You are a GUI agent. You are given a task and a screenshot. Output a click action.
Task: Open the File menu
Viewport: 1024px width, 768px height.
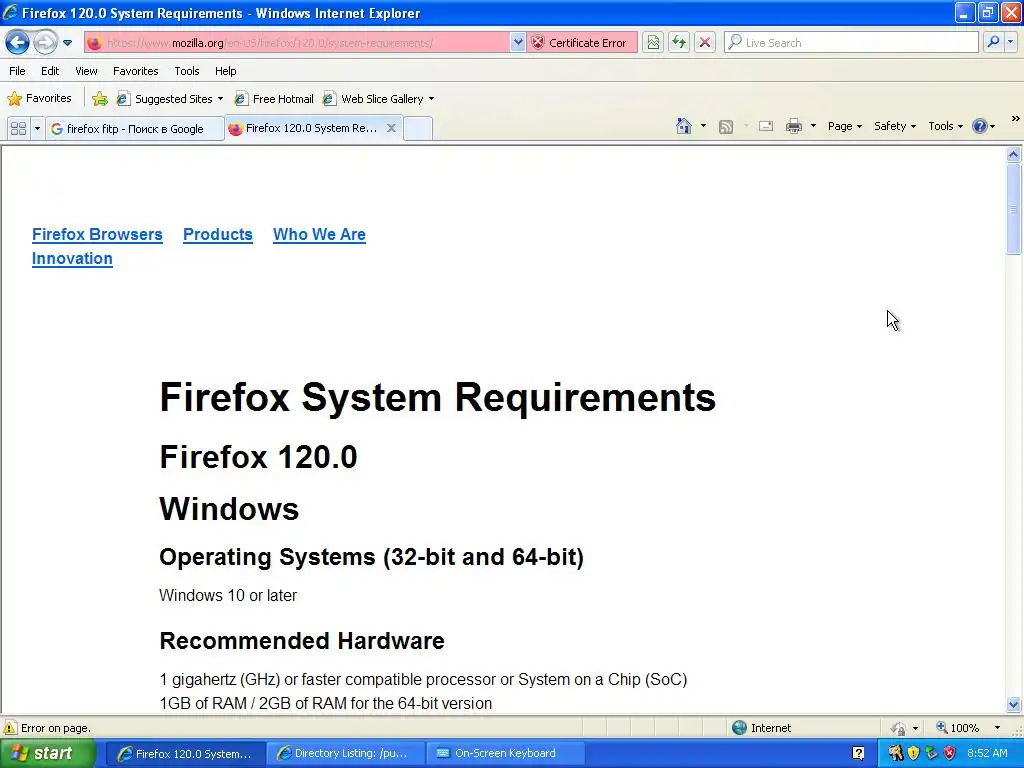tap(18, 71)
